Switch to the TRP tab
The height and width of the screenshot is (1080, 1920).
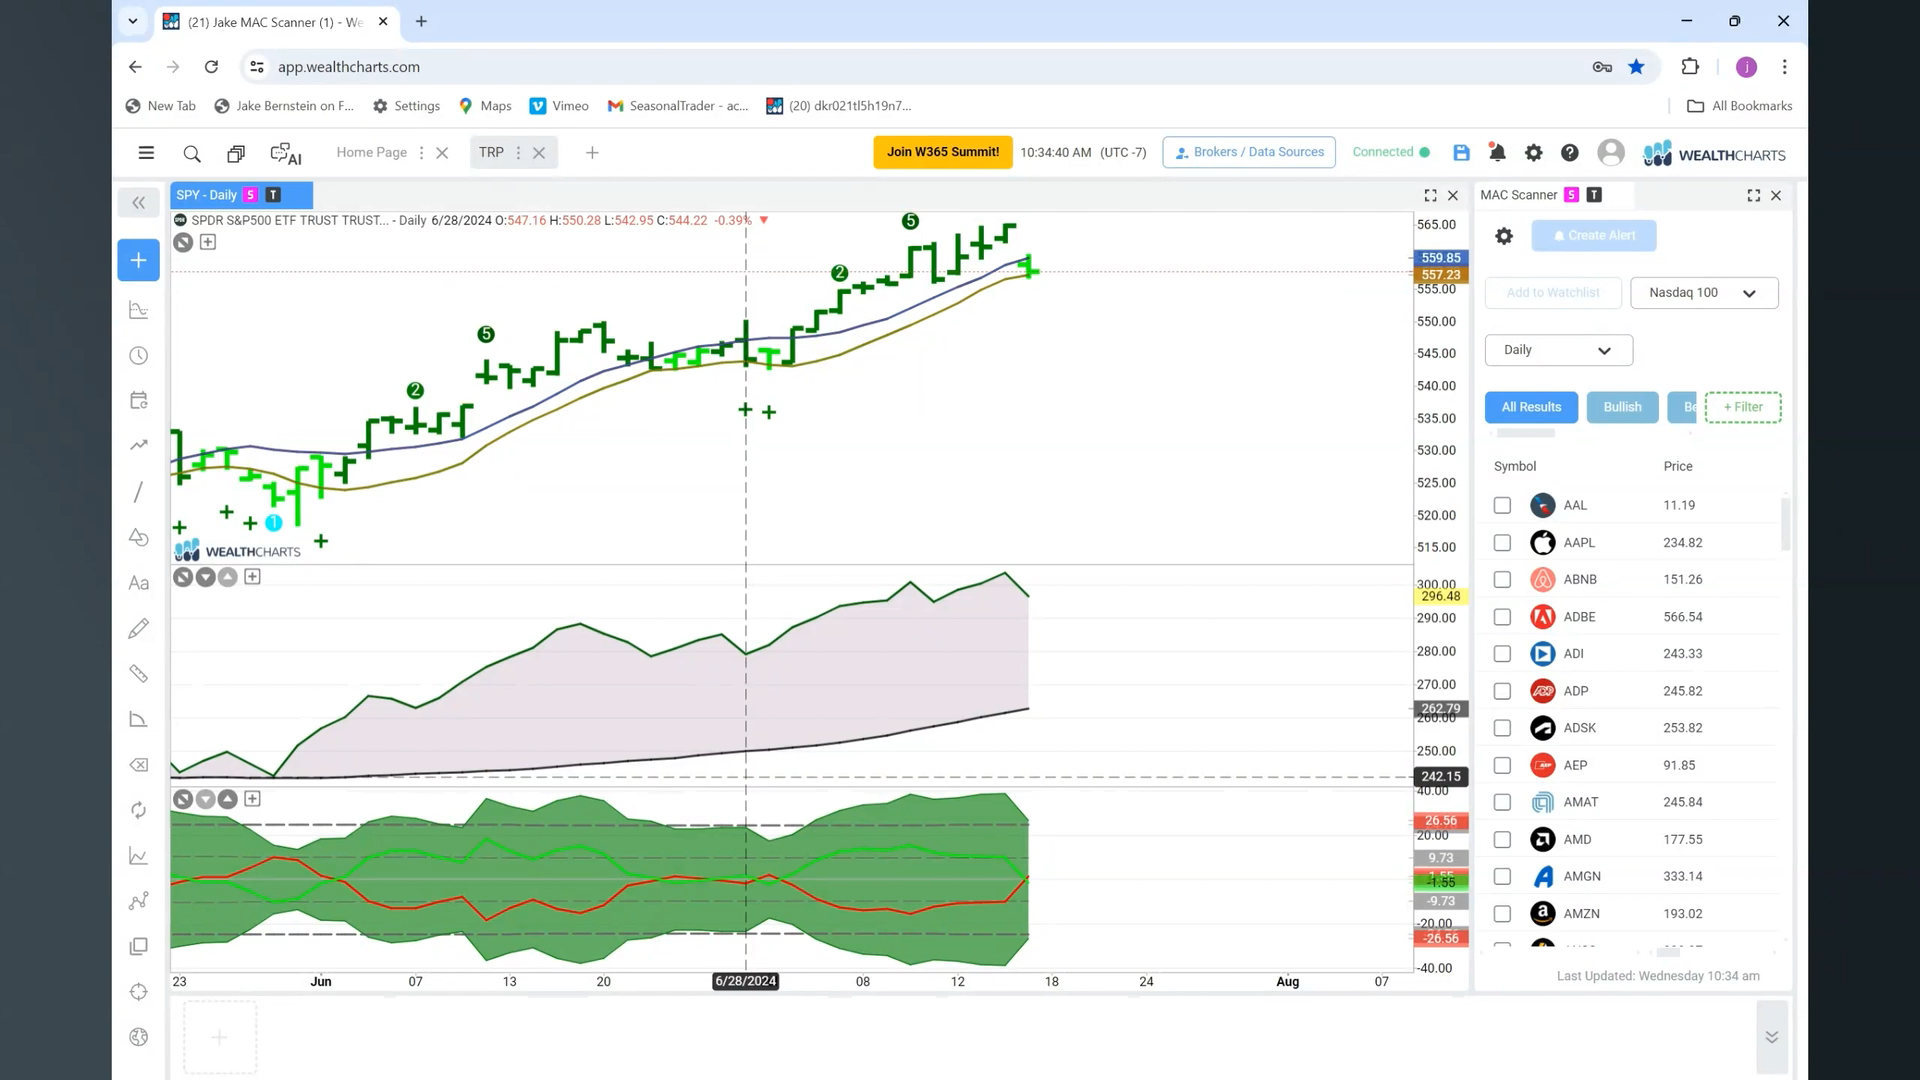coord(491,153)
